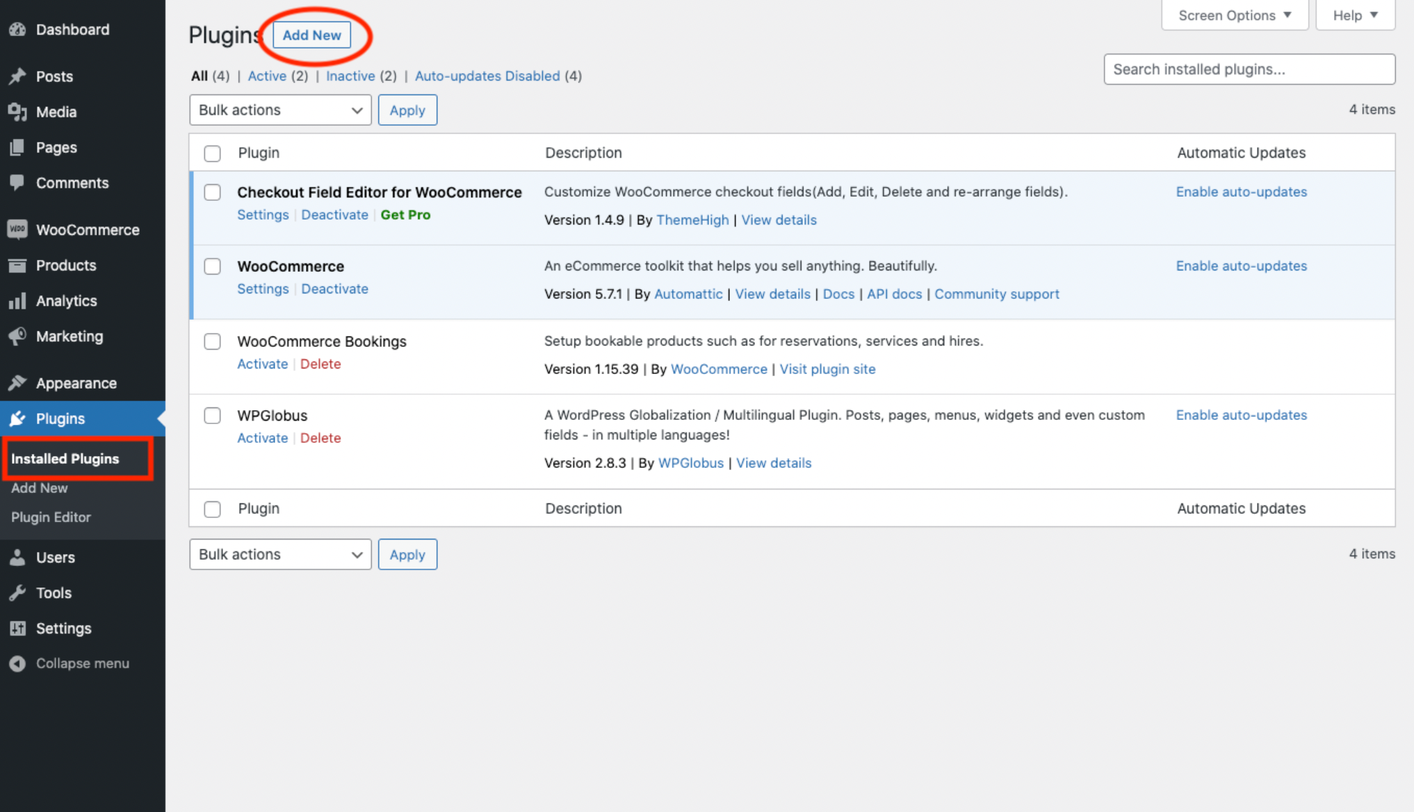Select the WooCommerce Bookings checkbox
Image resolution: width=1414 pixels, height=812 pixels.
point(212,341)
